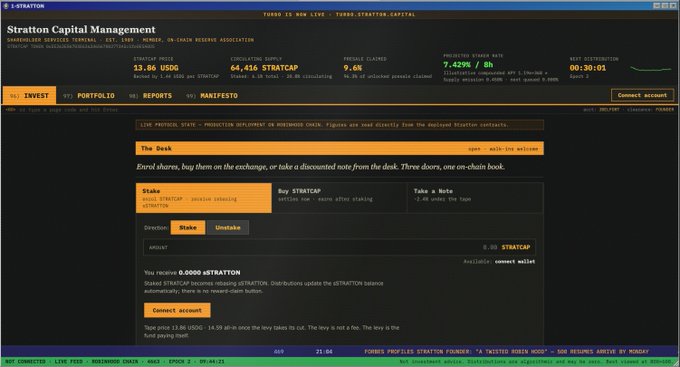Click 'You receive 0.0000 sSTRATTON' line
The width and height of the screenshot is (680, 367).
click(192, 272)
